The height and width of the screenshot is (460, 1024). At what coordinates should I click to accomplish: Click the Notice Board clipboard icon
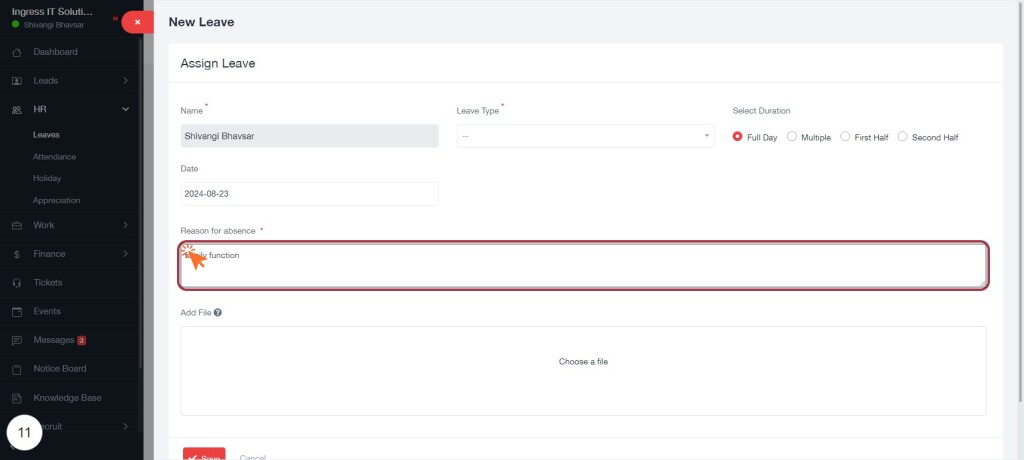tap(17, 369)
